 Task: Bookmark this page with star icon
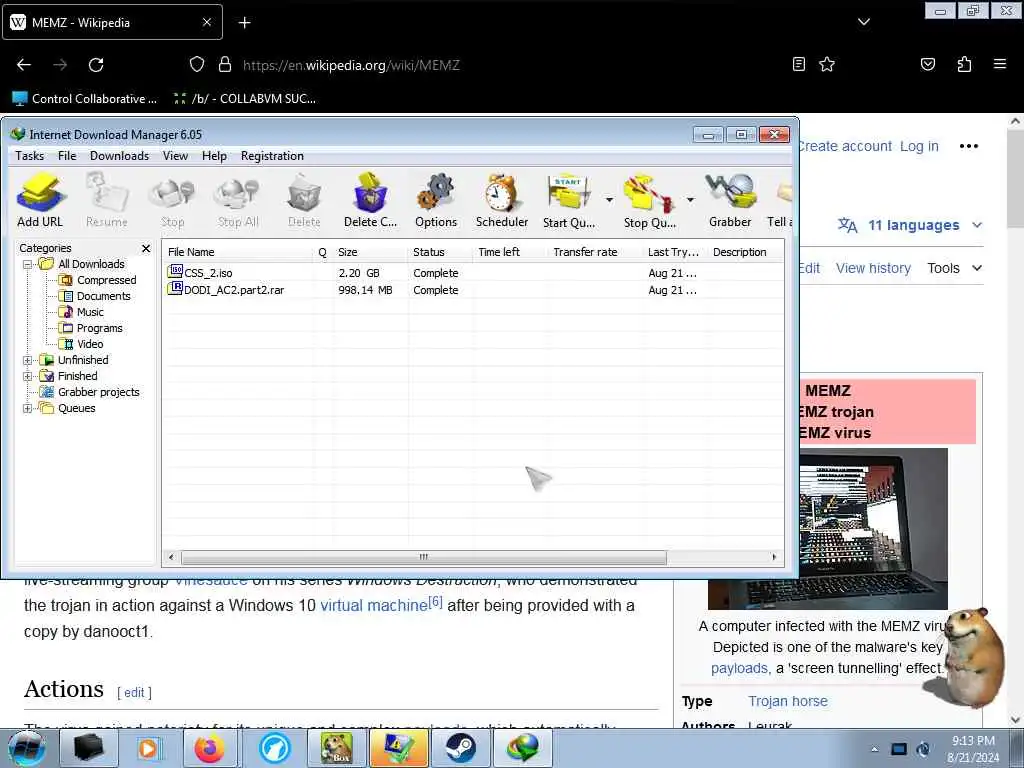pyautogui.click(x=827, y=64)
